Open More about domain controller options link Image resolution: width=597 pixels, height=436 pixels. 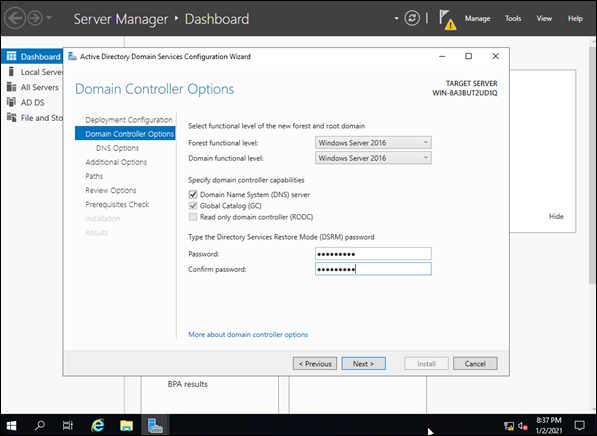pyautogui.click(x=248, y=334)
